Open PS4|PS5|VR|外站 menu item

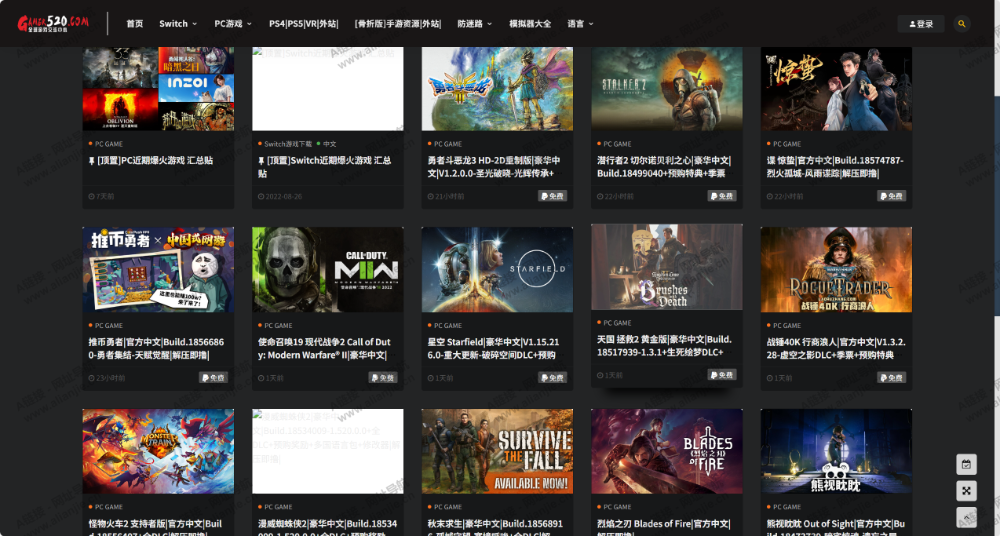304,24
